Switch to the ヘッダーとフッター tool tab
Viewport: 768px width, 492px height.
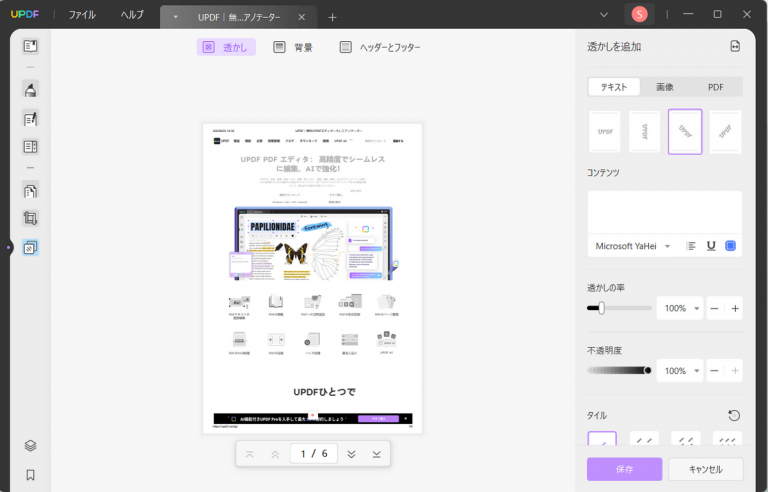coord(380,47)
